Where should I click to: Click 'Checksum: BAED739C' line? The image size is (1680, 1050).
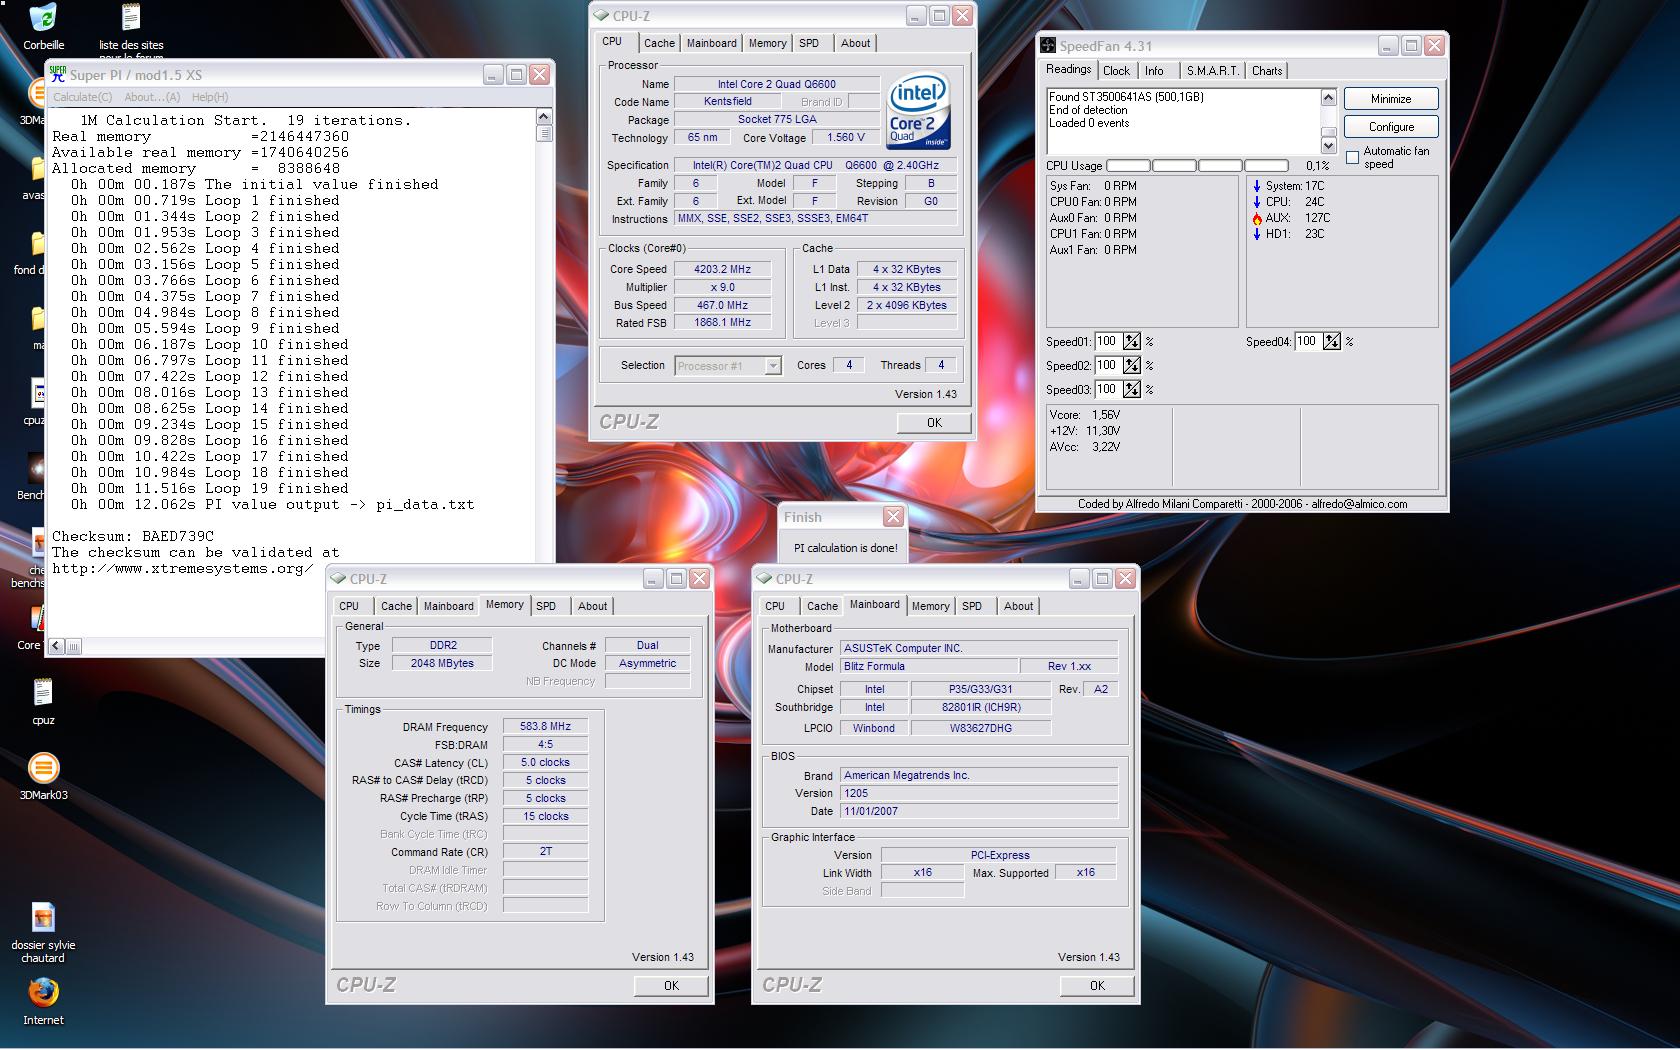coord(132,537)
